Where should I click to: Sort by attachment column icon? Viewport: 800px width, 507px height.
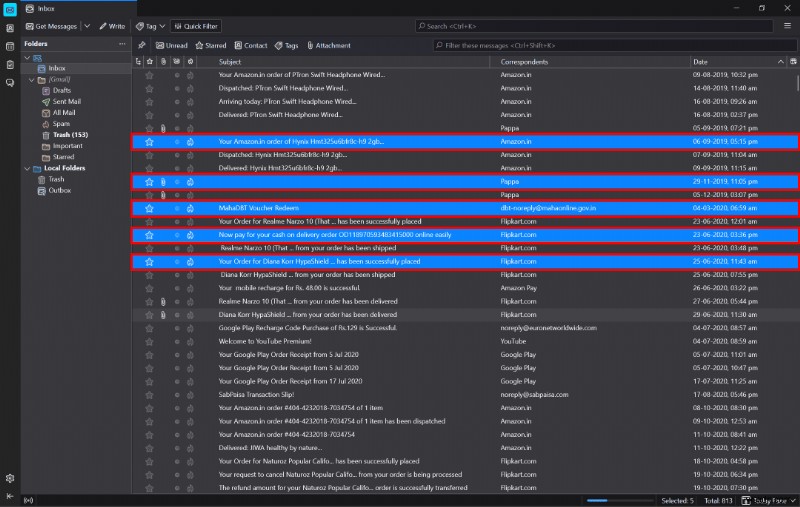[163, 62]
